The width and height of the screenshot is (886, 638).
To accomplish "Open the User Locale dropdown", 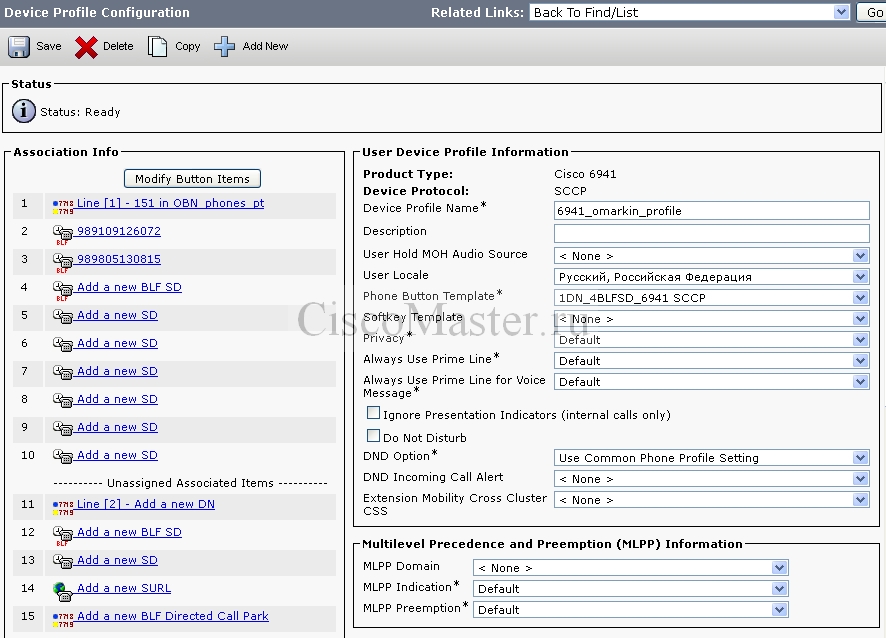I will click(x=711, y=277).
